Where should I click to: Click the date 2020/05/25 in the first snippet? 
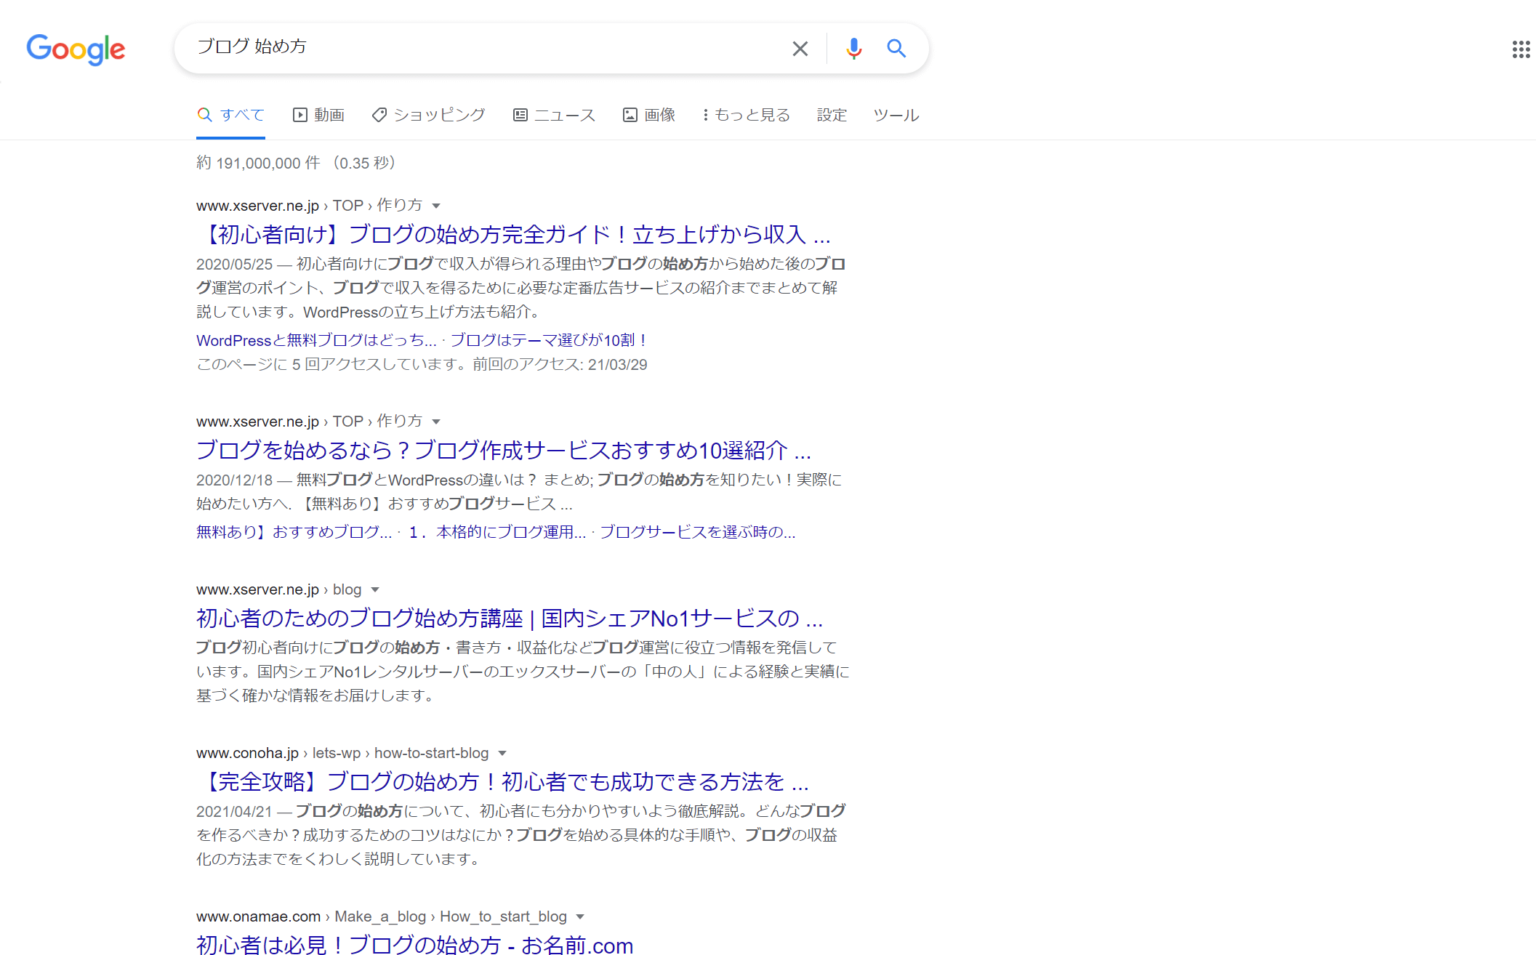(x=234, y=264)
